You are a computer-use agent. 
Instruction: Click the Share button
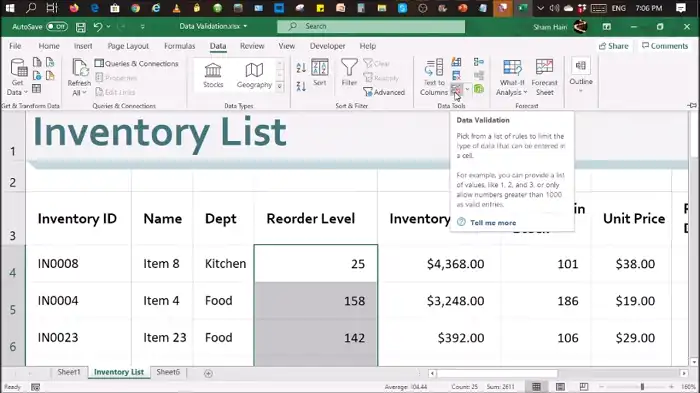point(613,46)
